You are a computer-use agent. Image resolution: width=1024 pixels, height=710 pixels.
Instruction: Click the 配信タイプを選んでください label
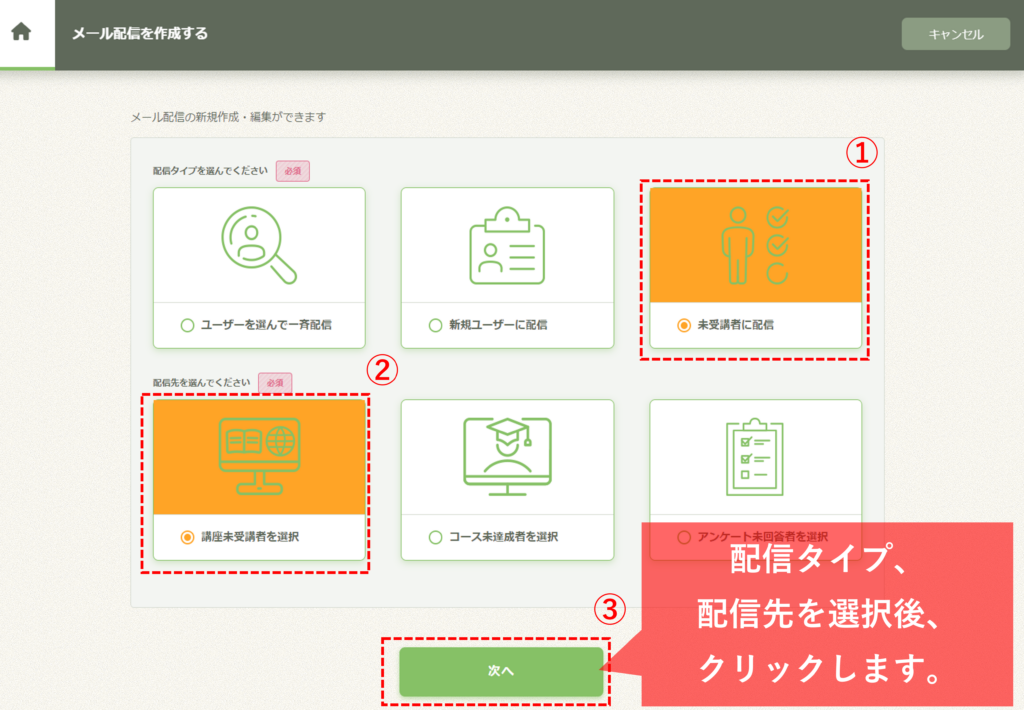[210, 170]
